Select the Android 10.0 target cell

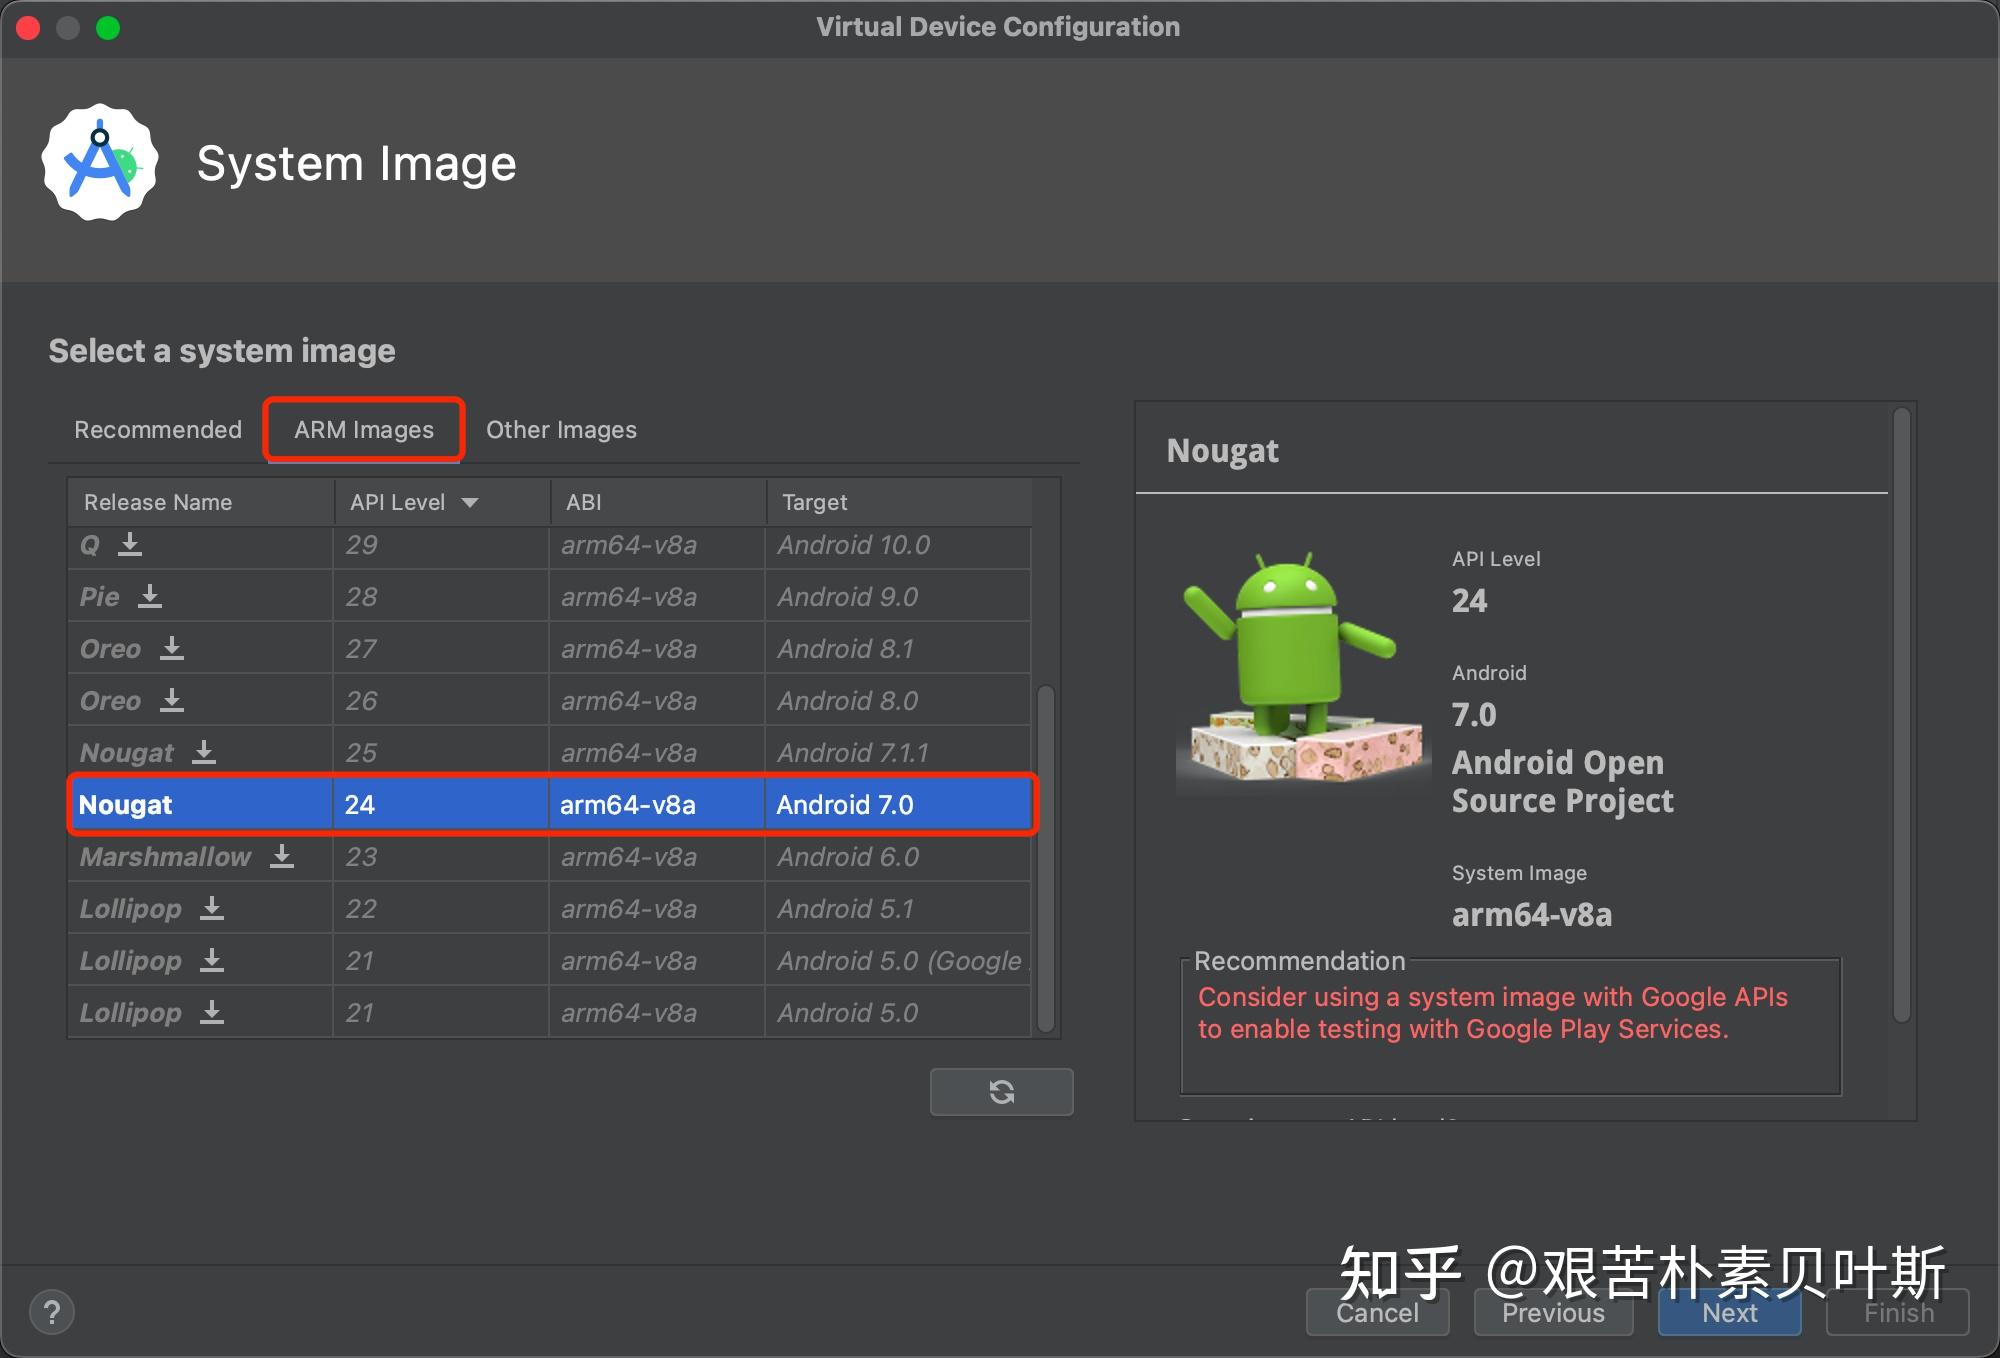pyautogui.click(x=898, y=545)
